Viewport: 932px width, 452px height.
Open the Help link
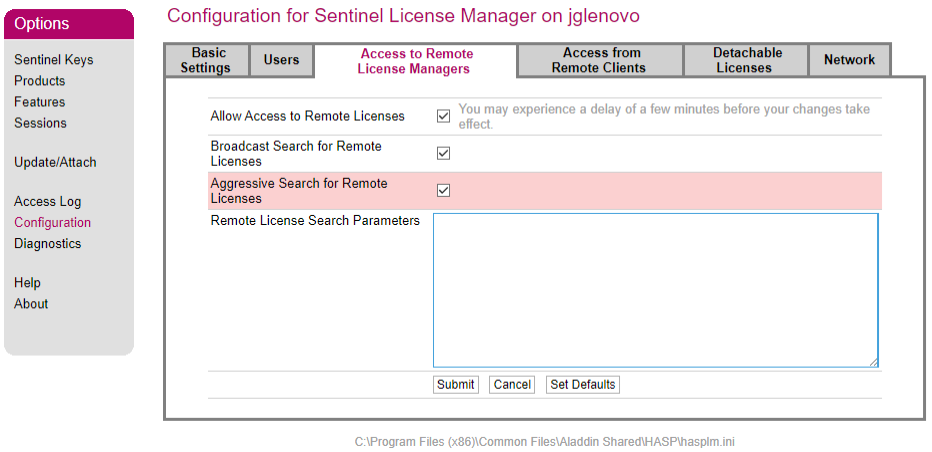(x=27, y=282)
